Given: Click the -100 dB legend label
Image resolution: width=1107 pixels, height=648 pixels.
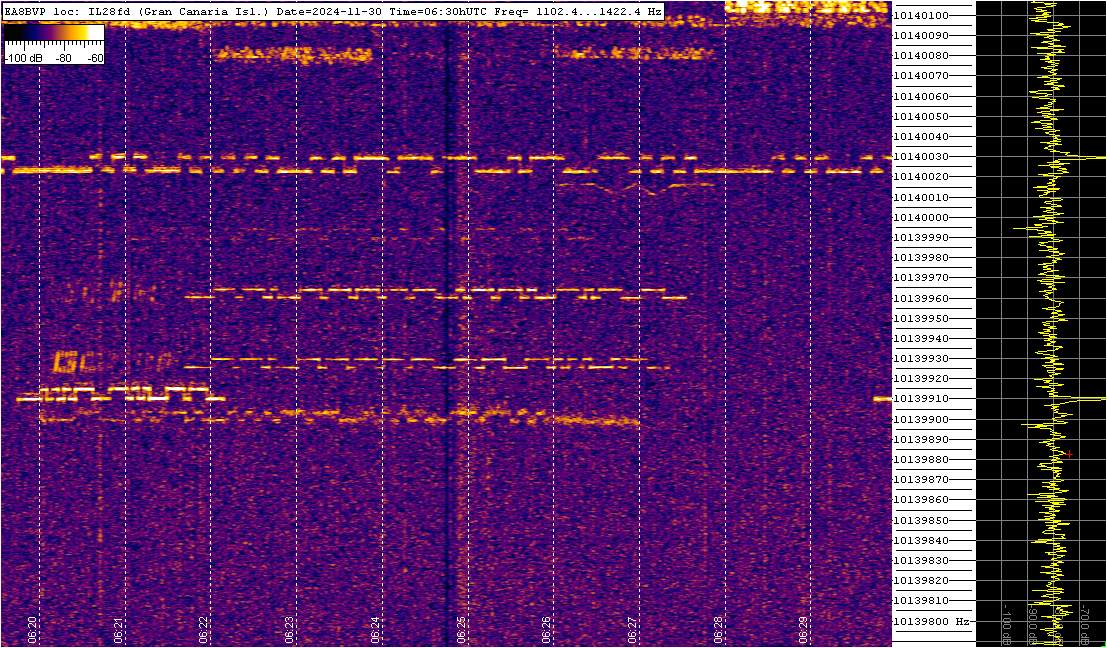Looking at the screenshot, I should pos(24,59).
